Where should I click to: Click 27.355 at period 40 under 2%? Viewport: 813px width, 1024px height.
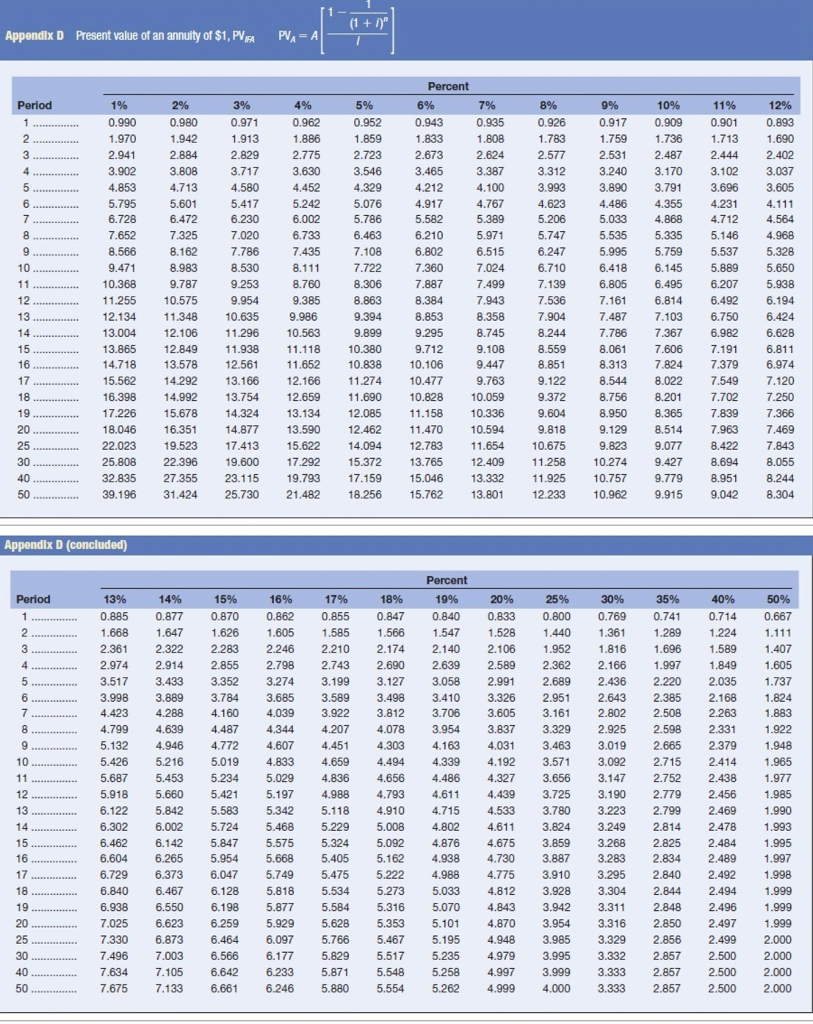pos(181,479)
